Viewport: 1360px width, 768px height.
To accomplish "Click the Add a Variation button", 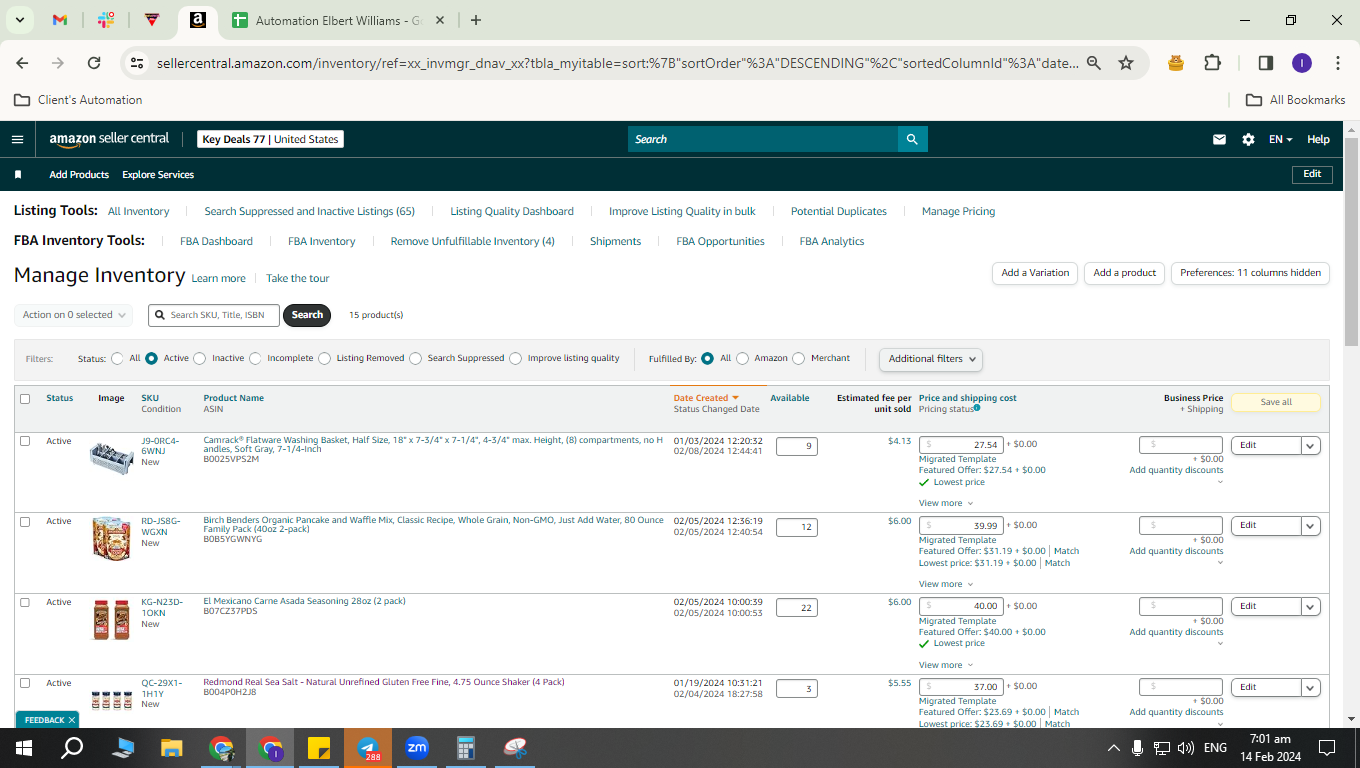I will 1035,273.
